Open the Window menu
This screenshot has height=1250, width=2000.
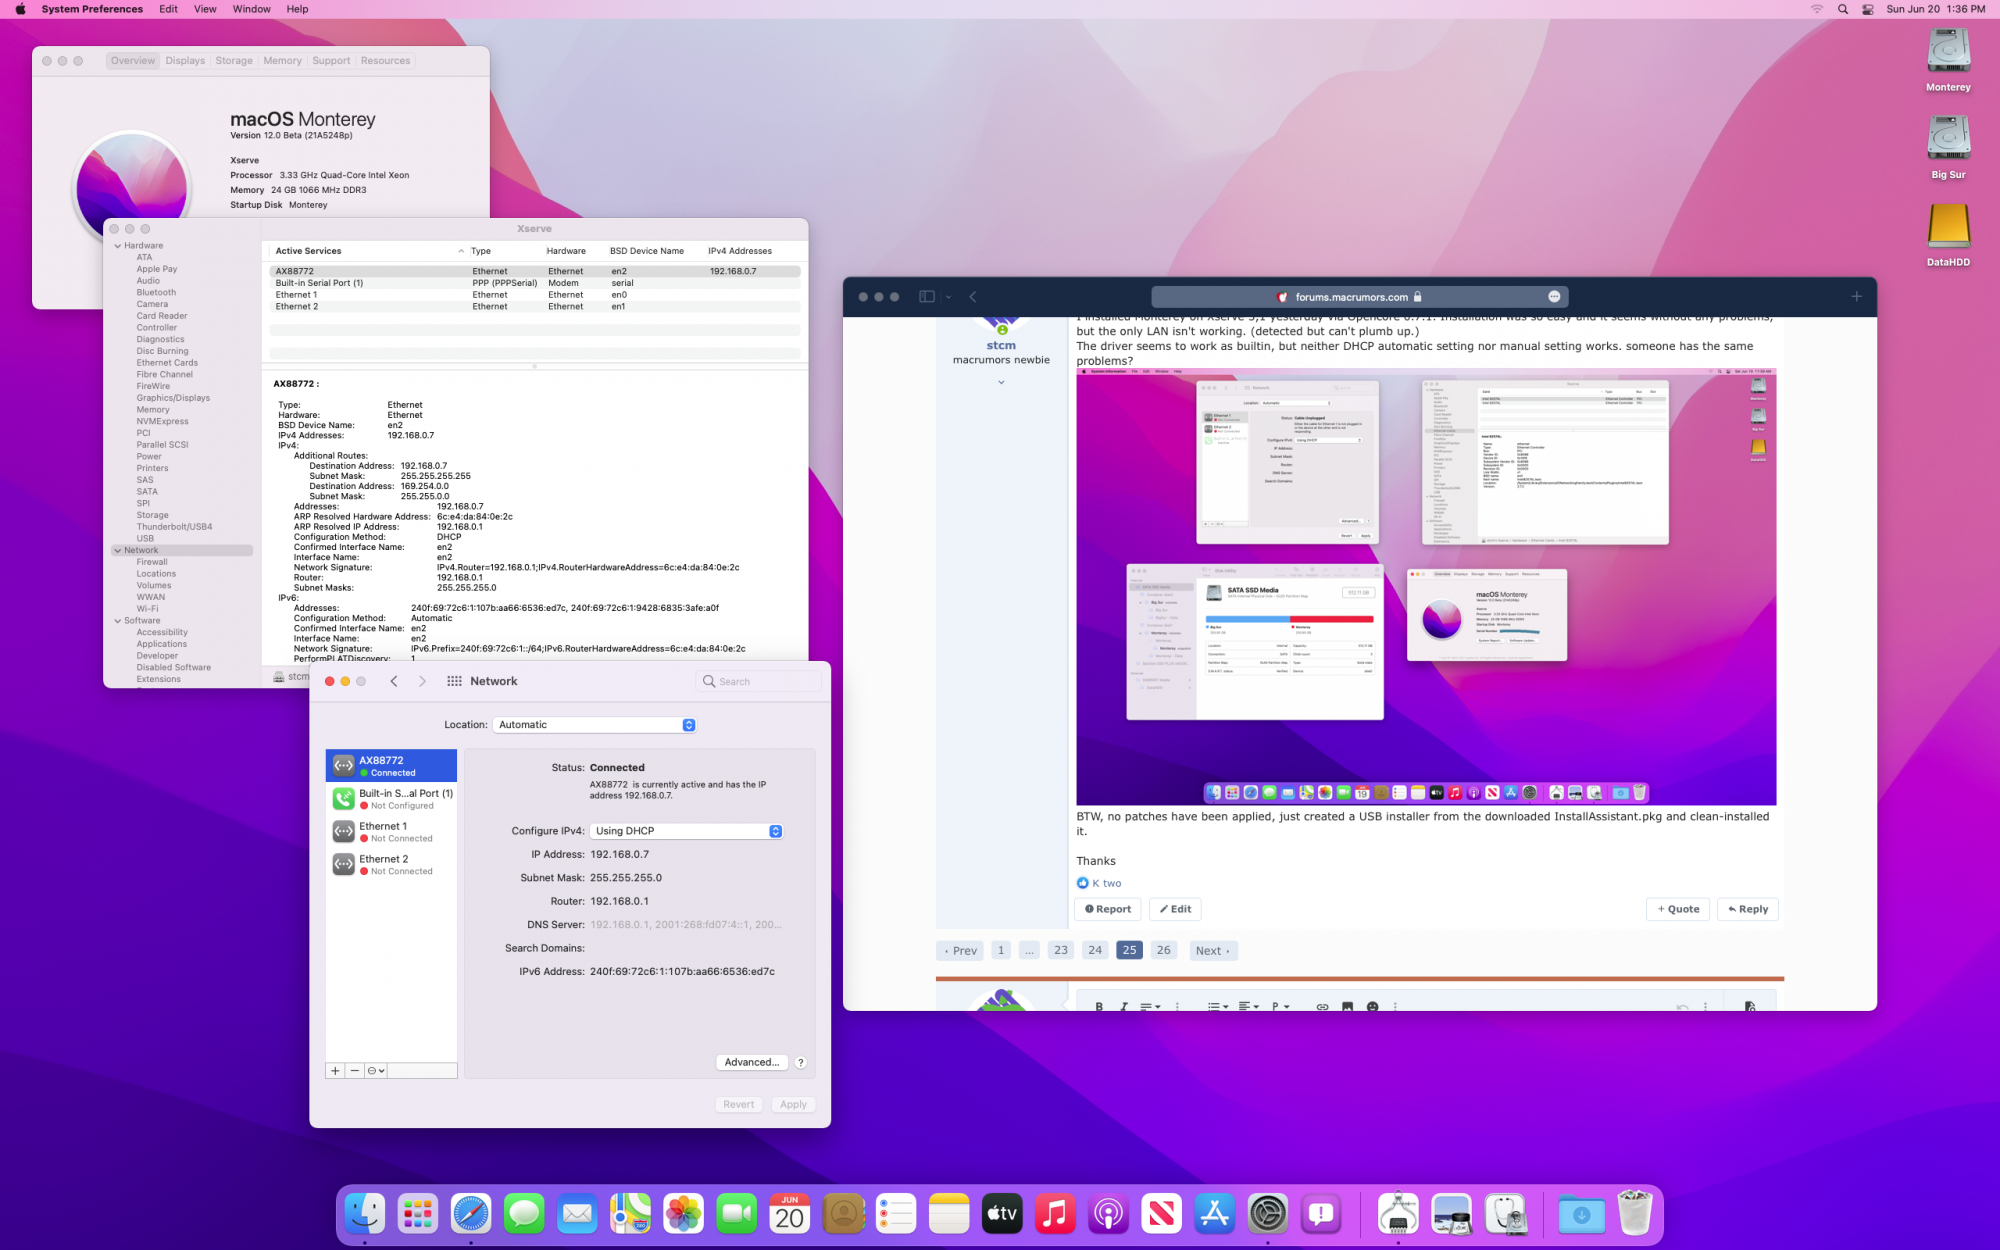point(251,9)
